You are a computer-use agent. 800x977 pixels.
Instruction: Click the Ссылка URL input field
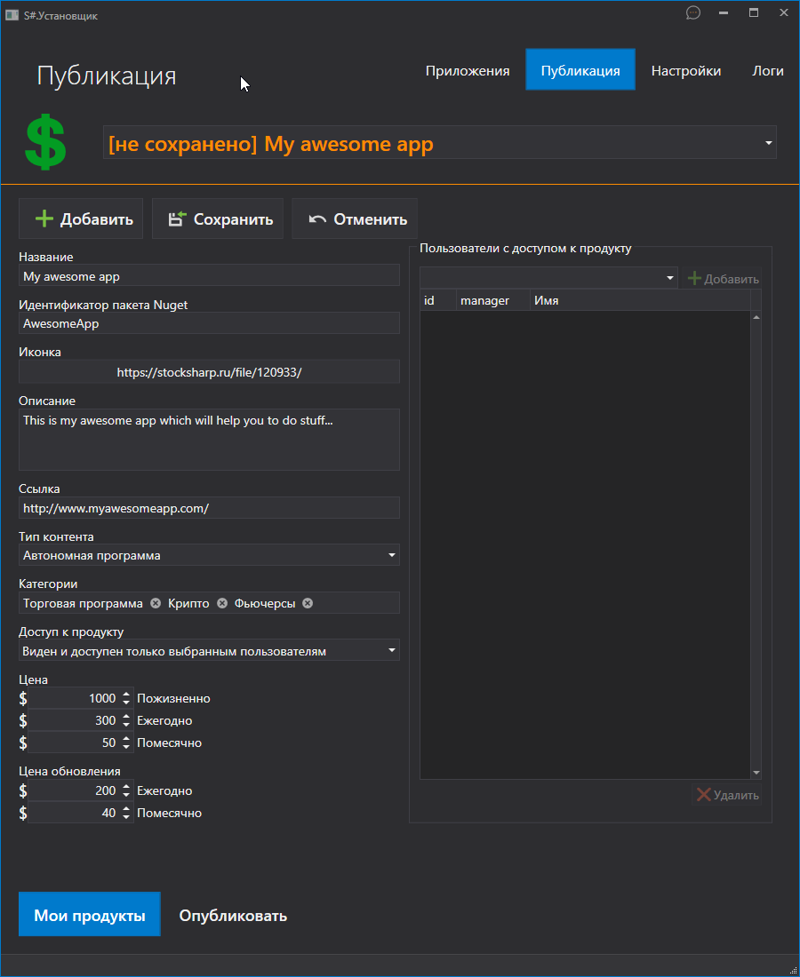(209, 508)
